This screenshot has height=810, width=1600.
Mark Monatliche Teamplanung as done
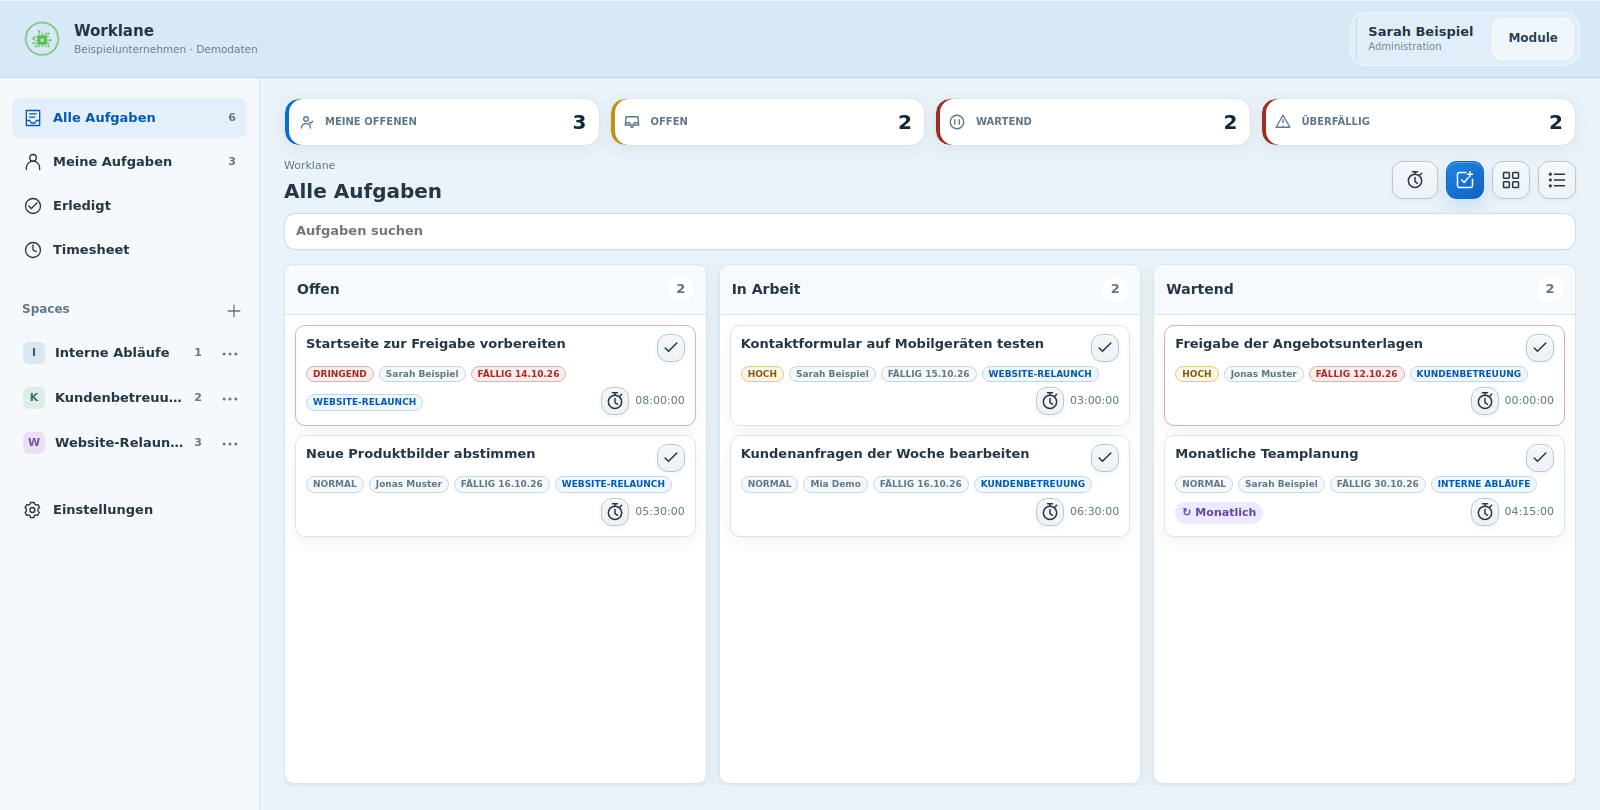1540,458
